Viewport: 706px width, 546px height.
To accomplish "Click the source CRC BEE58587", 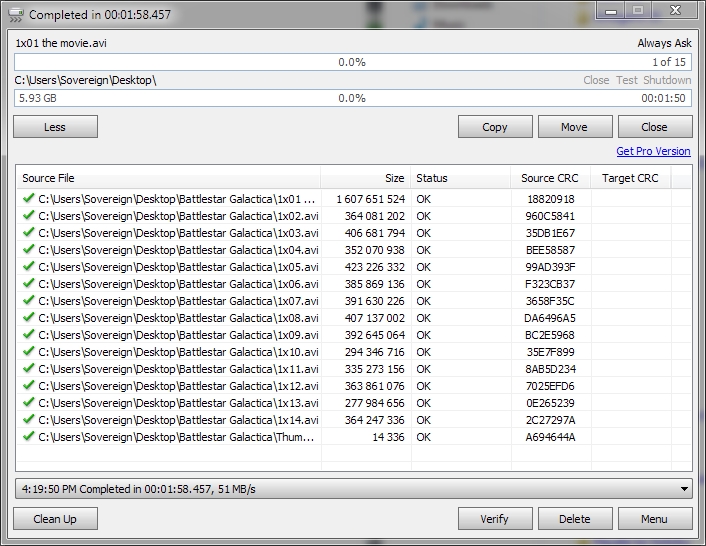I will coord(550,250).
